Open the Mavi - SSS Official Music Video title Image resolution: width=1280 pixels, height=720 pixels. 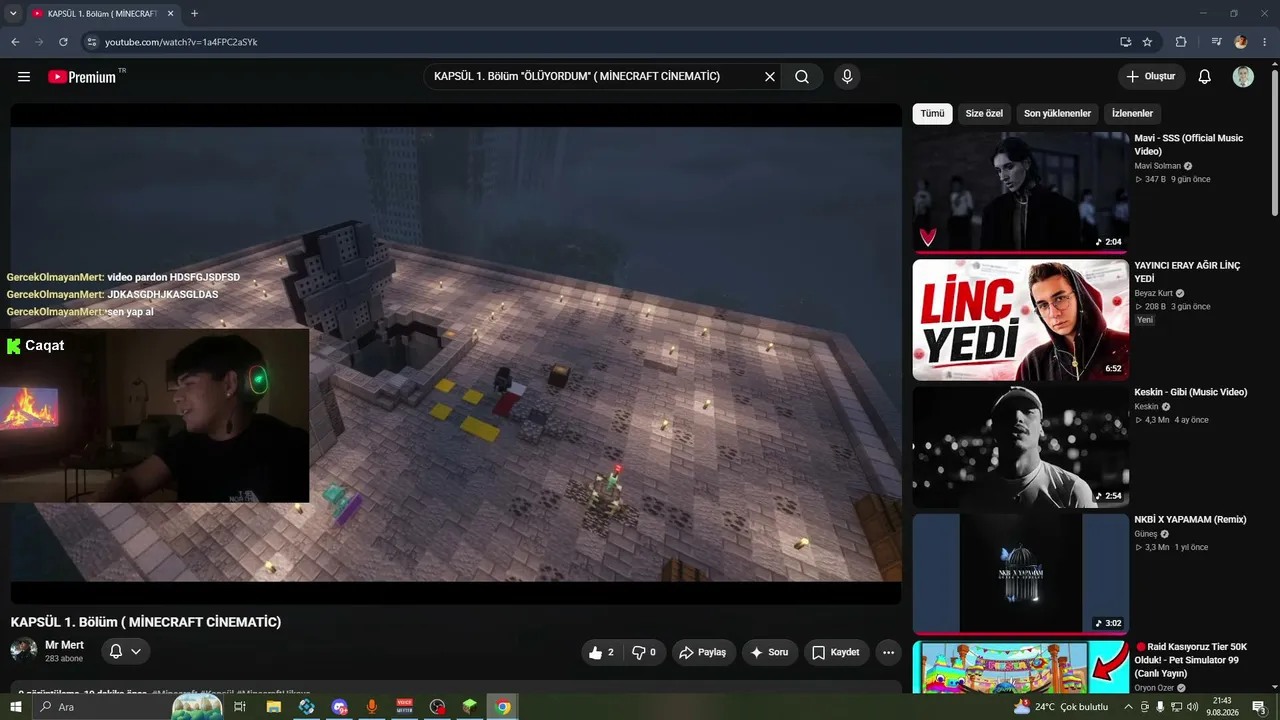coord(1189,145)
